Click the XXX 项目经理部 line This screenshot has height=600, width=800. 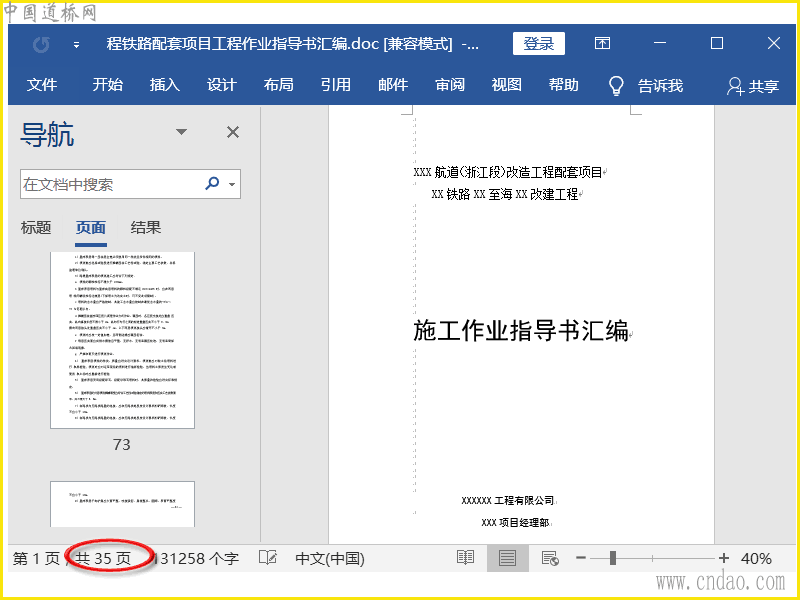tap(515, 522)
